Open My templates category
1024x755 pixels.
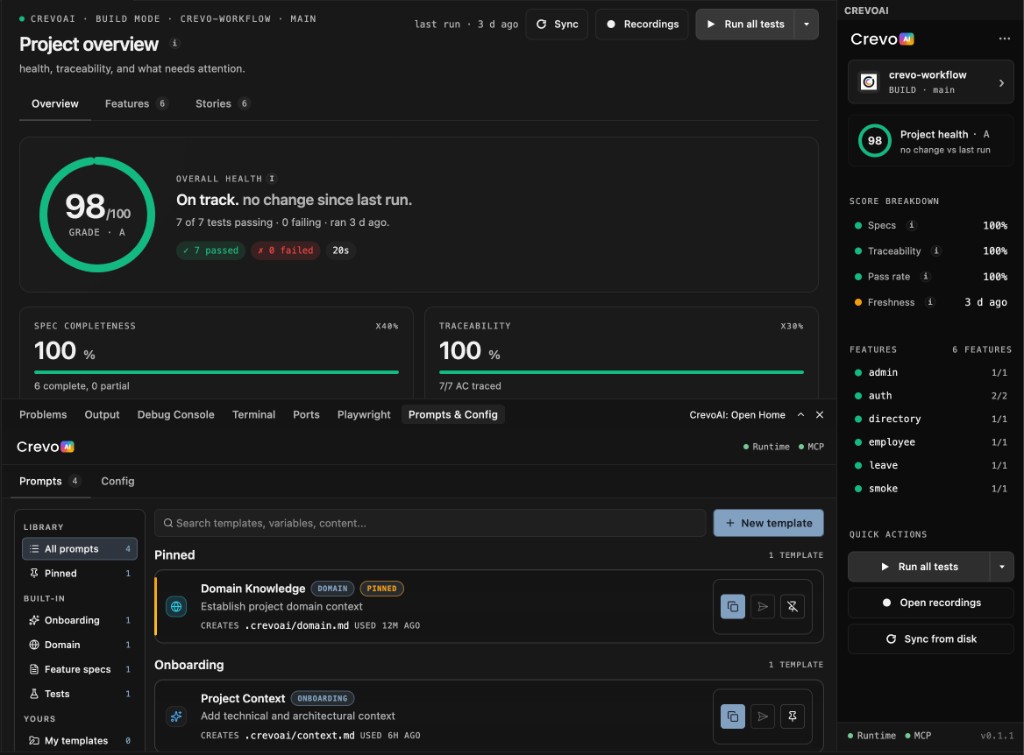[80, 741]
